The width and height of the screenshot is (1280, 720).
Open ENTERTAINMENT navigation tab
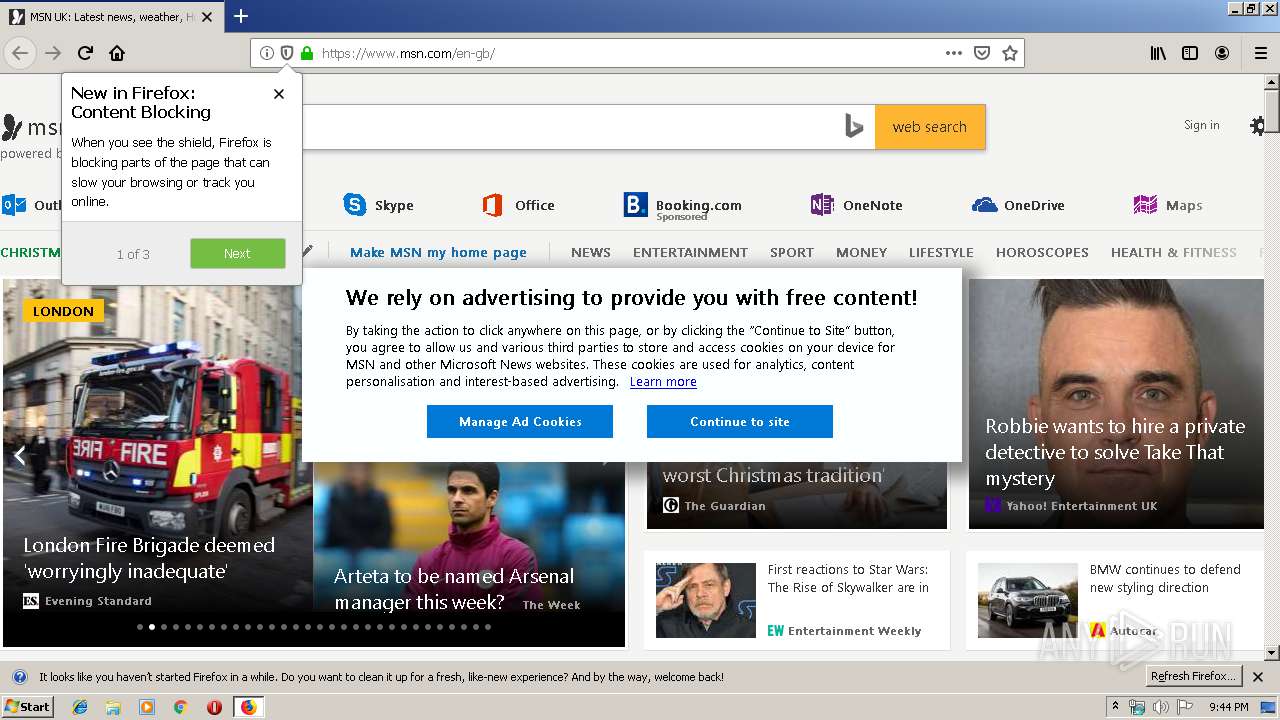pos(690,252)
